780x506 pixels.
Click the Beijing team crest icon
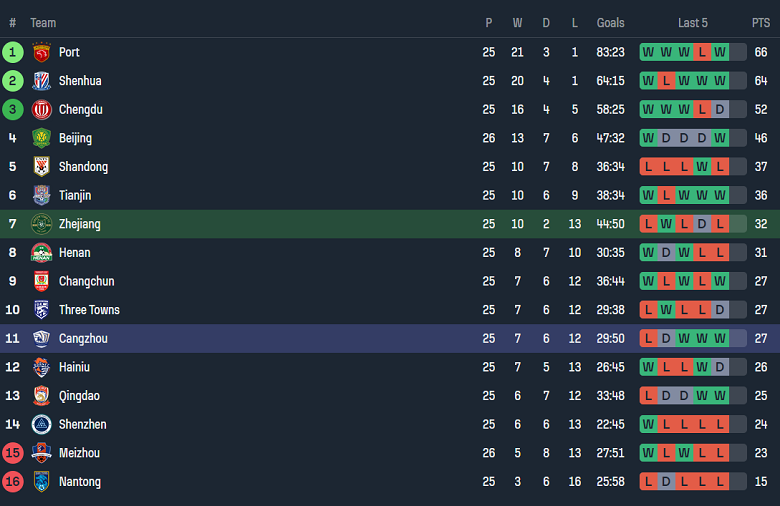click(41, 138)
